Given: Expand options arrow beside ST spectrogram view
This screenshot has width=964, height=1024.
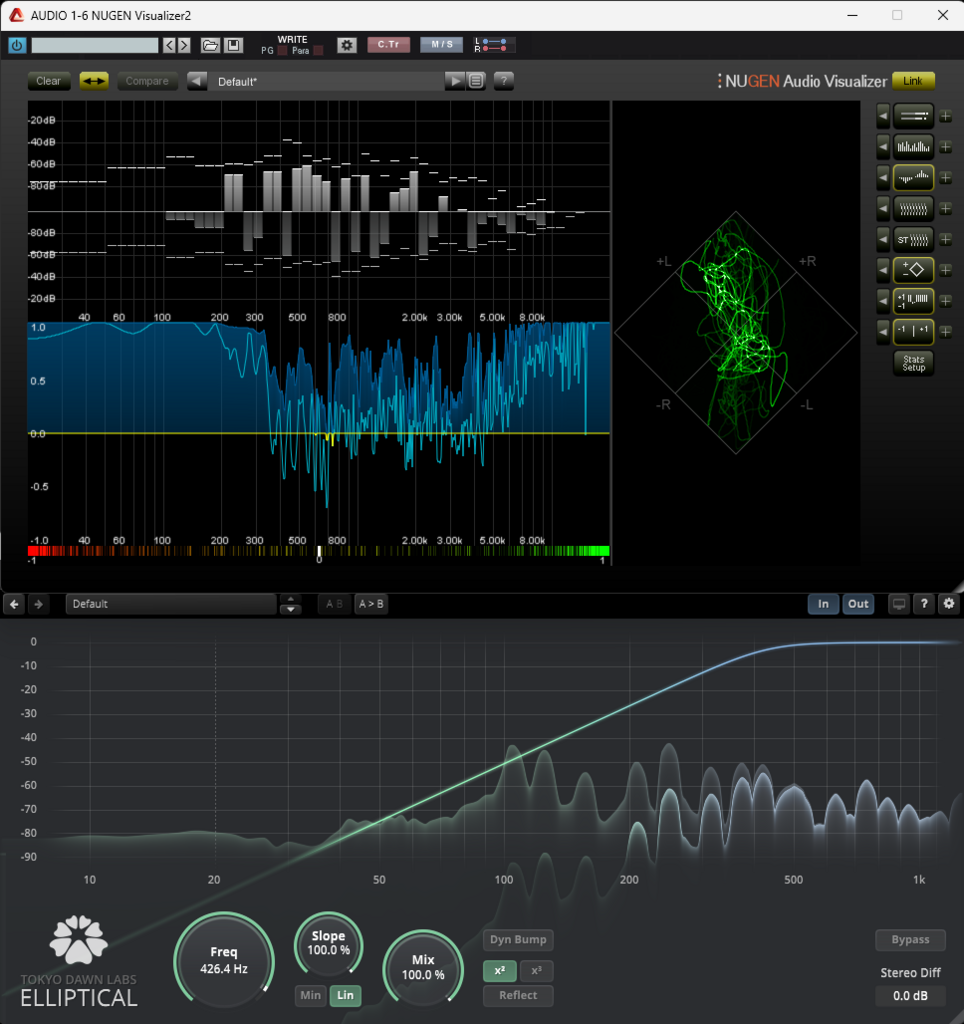Looking at the screenshot, I should click(883, 239).
